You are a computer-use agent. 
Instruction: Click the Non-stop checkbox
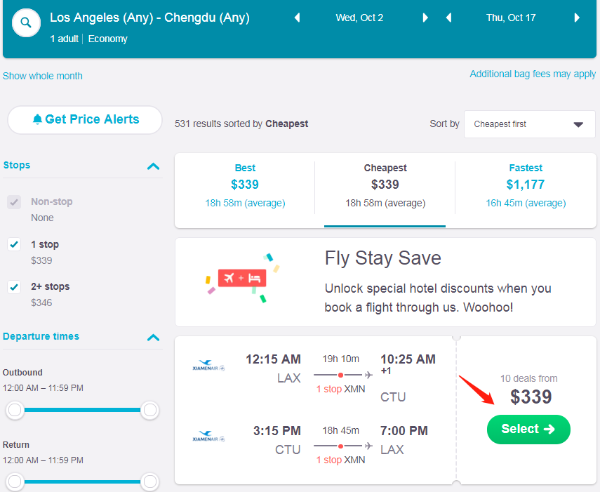[x=14, y=202]
